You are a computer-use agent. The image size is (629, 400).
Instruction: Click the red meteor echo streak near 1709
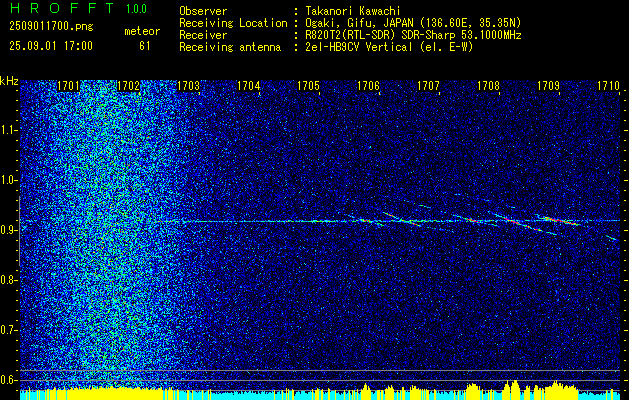coord(560,220)
